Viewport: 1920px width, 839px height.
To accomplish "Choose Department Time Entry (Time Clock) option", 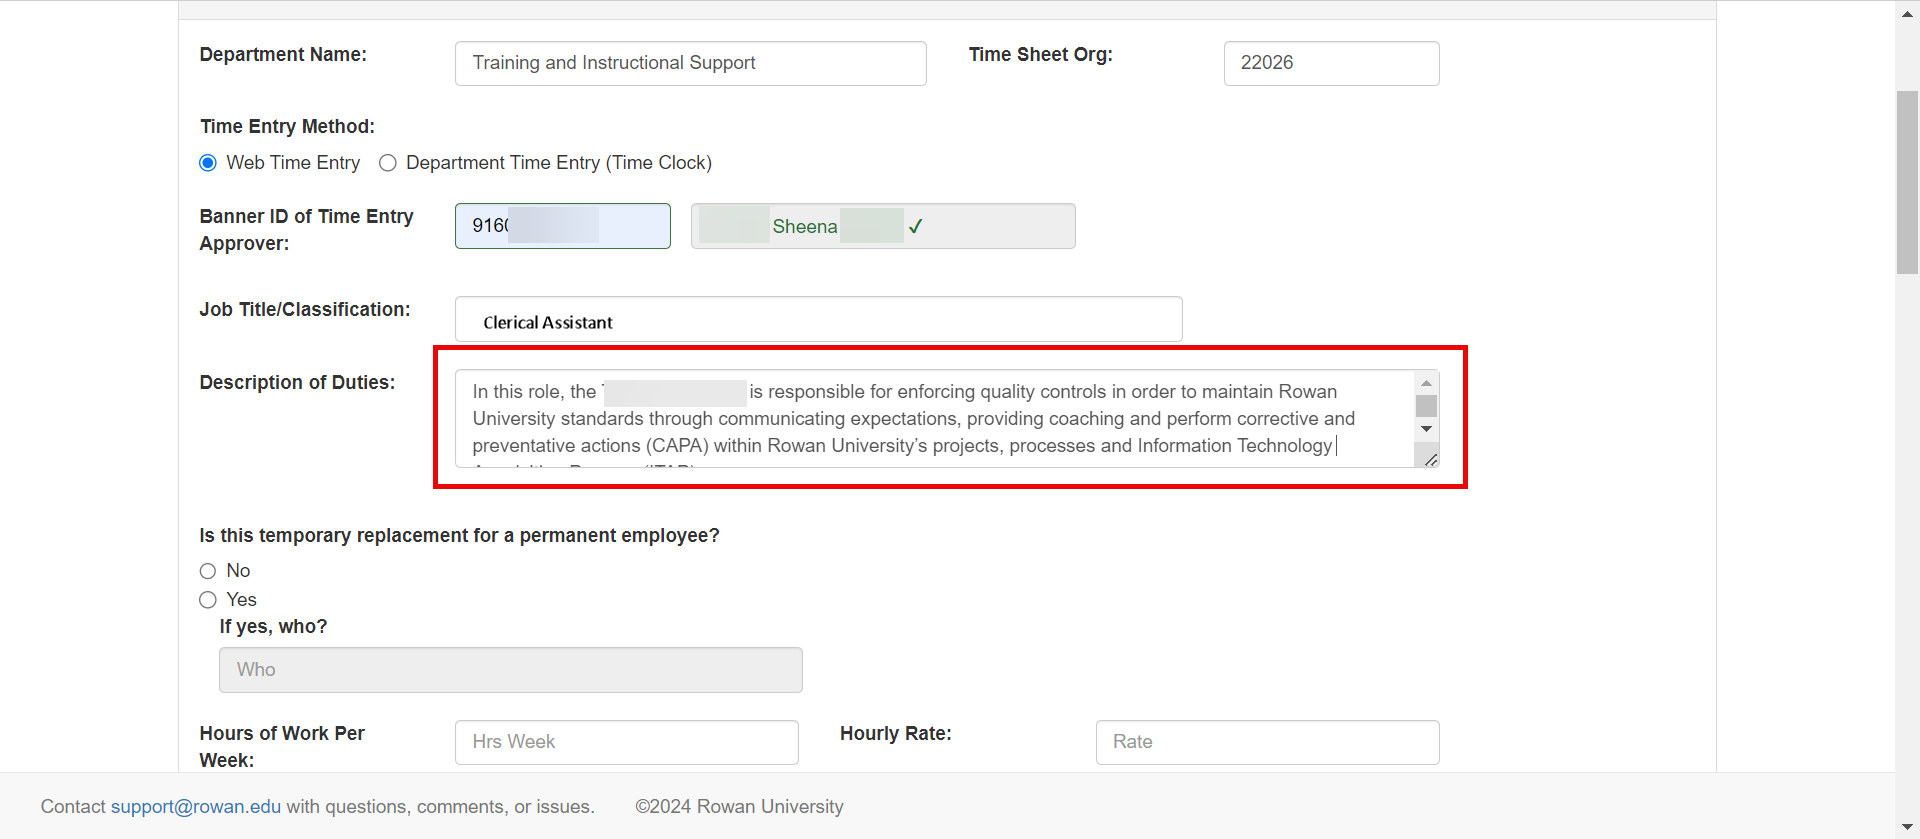I will (x=388, y=163).
